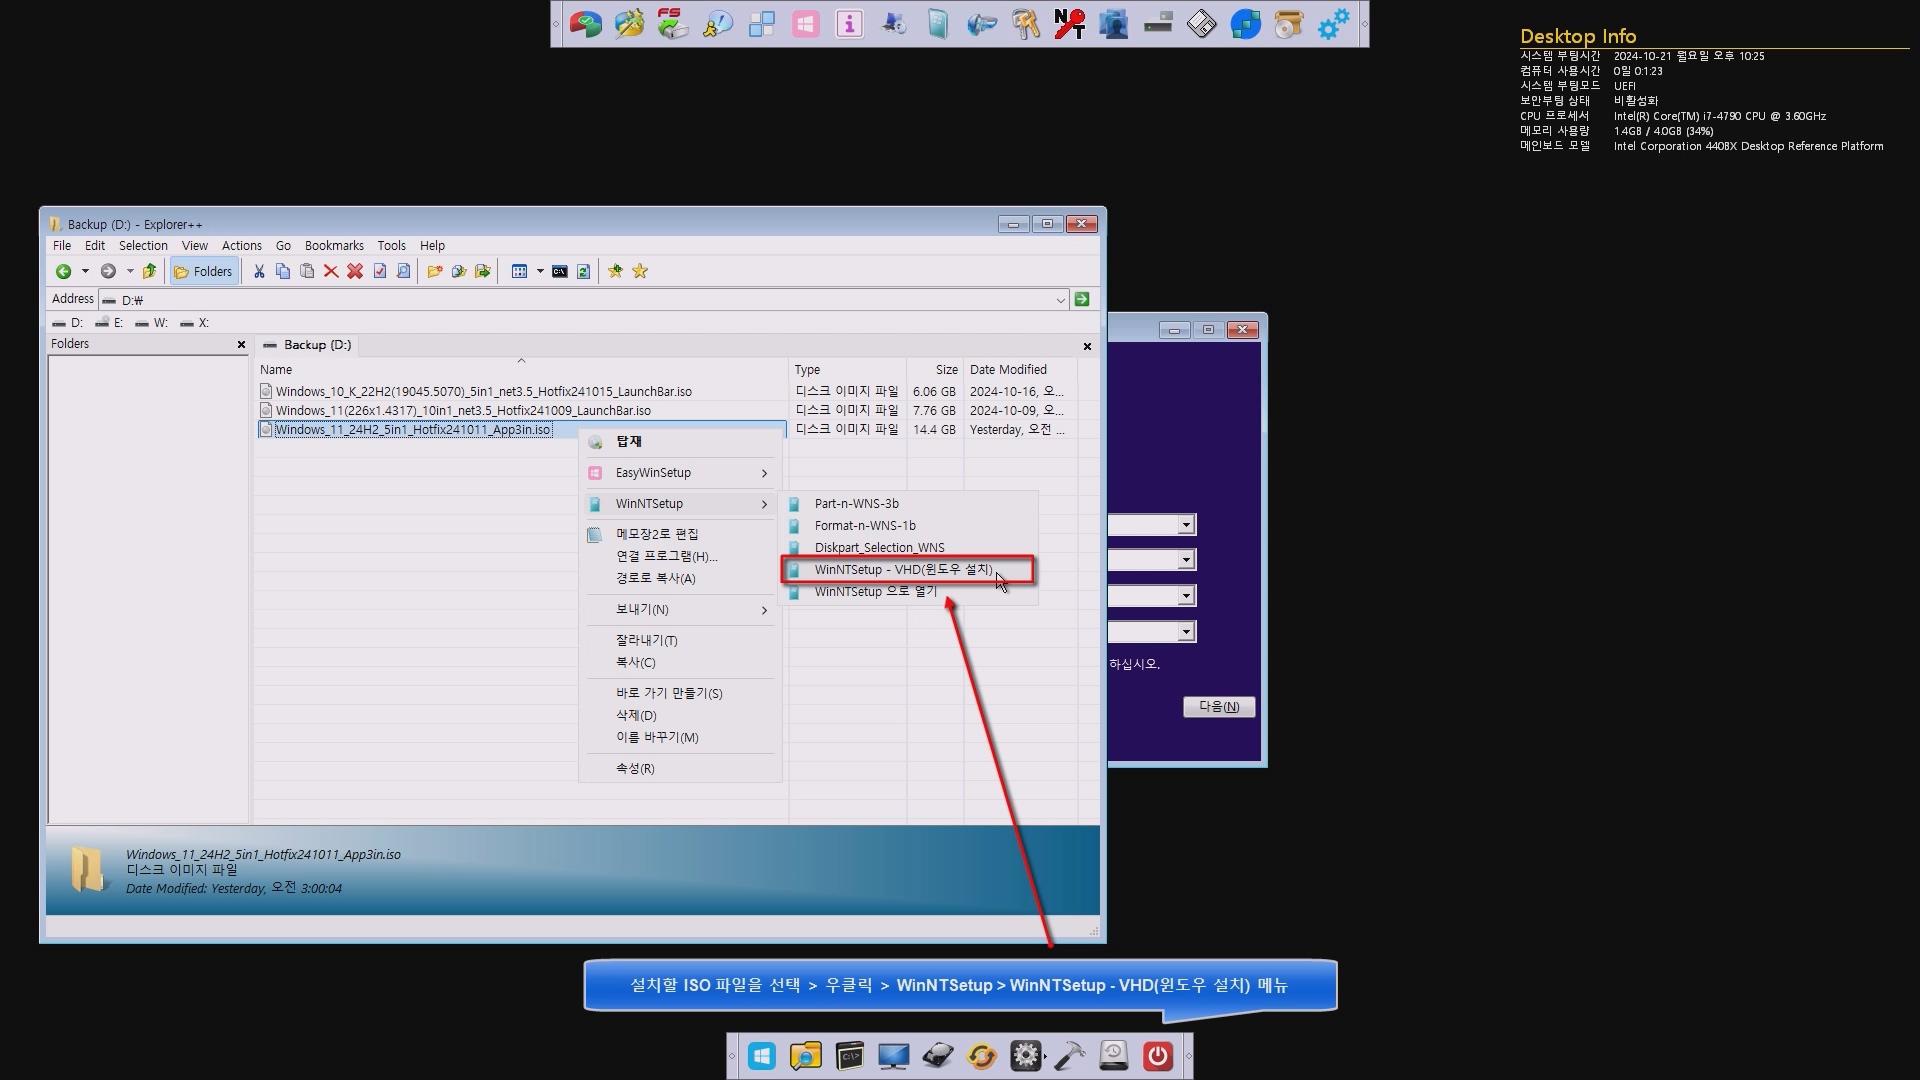The height and width of the screenshot is (1080, 1920).
Task: Select the W: drive shortcut
Action: pyautogui.click(x=151, y=323)
